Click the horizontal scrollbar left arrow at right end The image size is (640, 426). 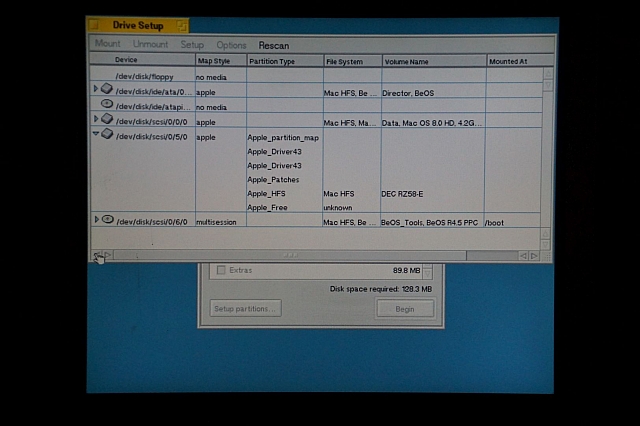[523, 256]
